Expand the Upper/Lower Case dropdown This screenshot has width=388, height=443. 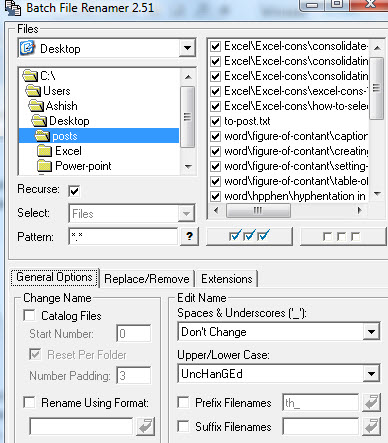click(x=371, y=374)
